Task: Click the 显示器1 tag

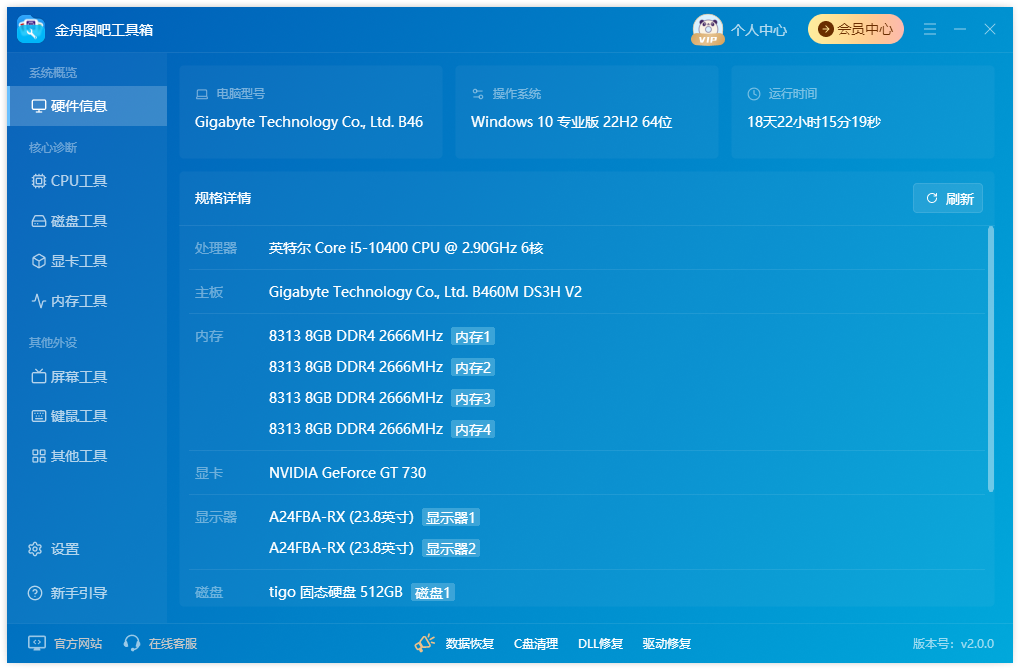Action: [451, 518]
